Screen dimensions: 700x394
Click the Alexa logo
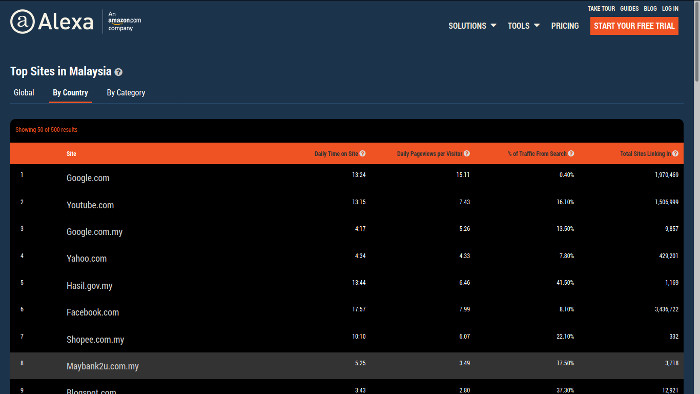52,21
